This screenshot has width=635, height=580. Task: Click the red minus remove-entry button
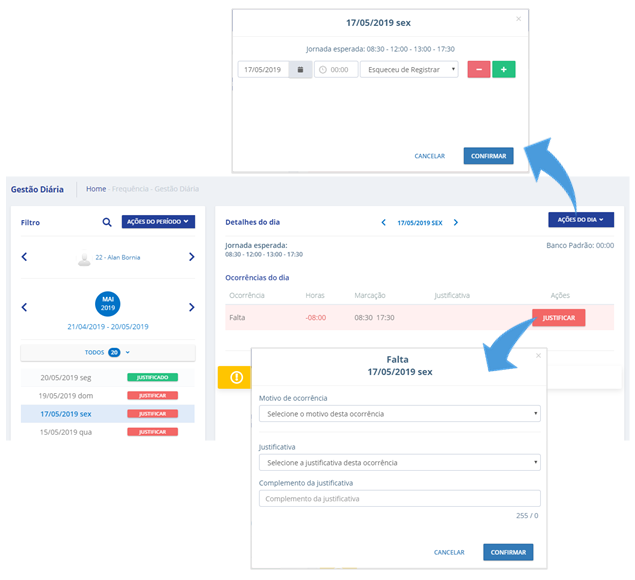(478, 70)
